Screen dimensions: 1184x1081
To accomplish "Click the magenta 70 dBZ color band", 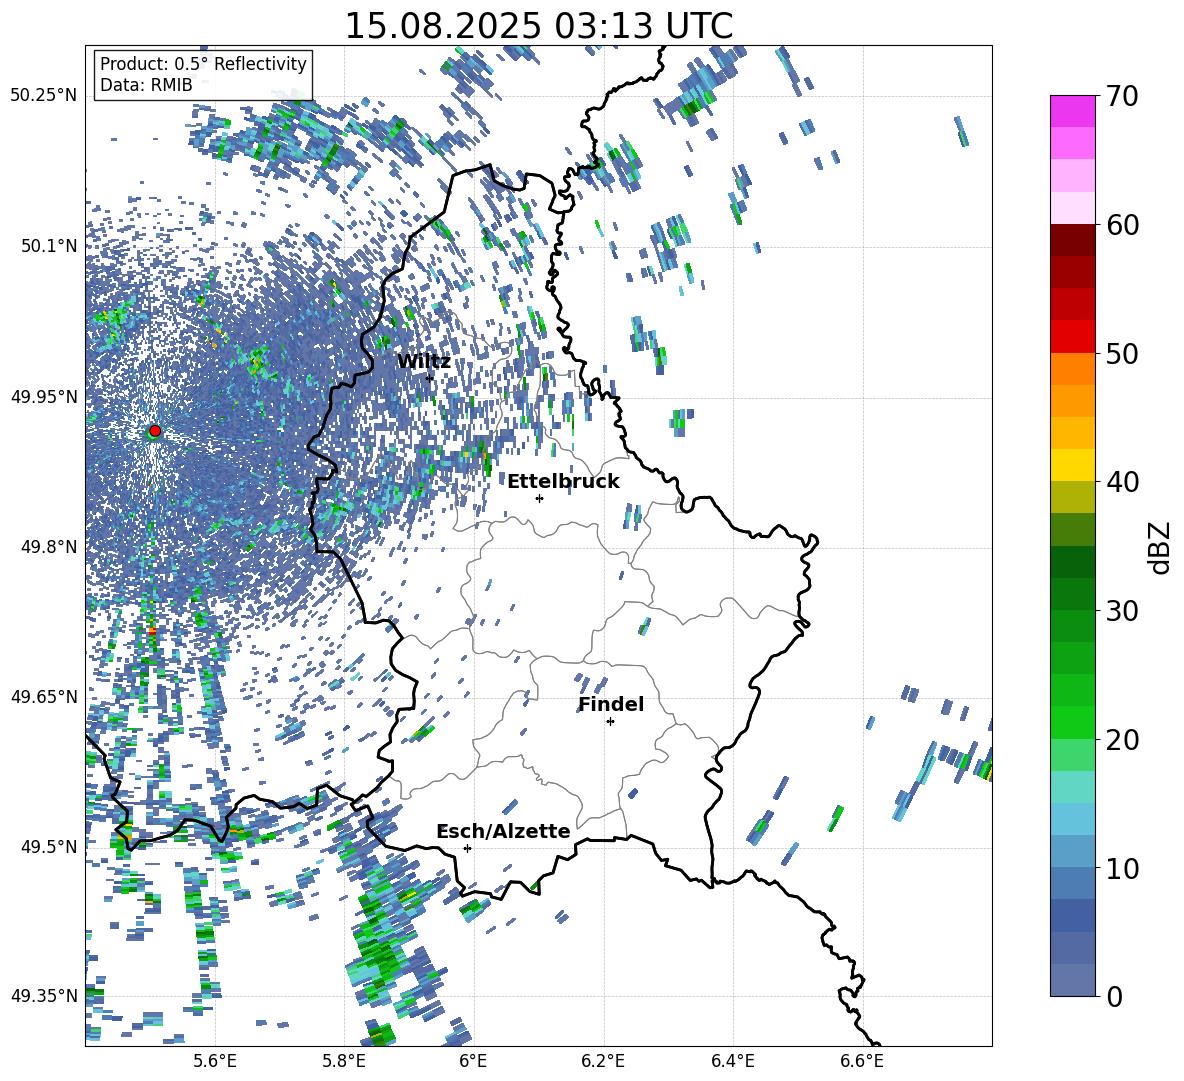I will (1072, 111).
